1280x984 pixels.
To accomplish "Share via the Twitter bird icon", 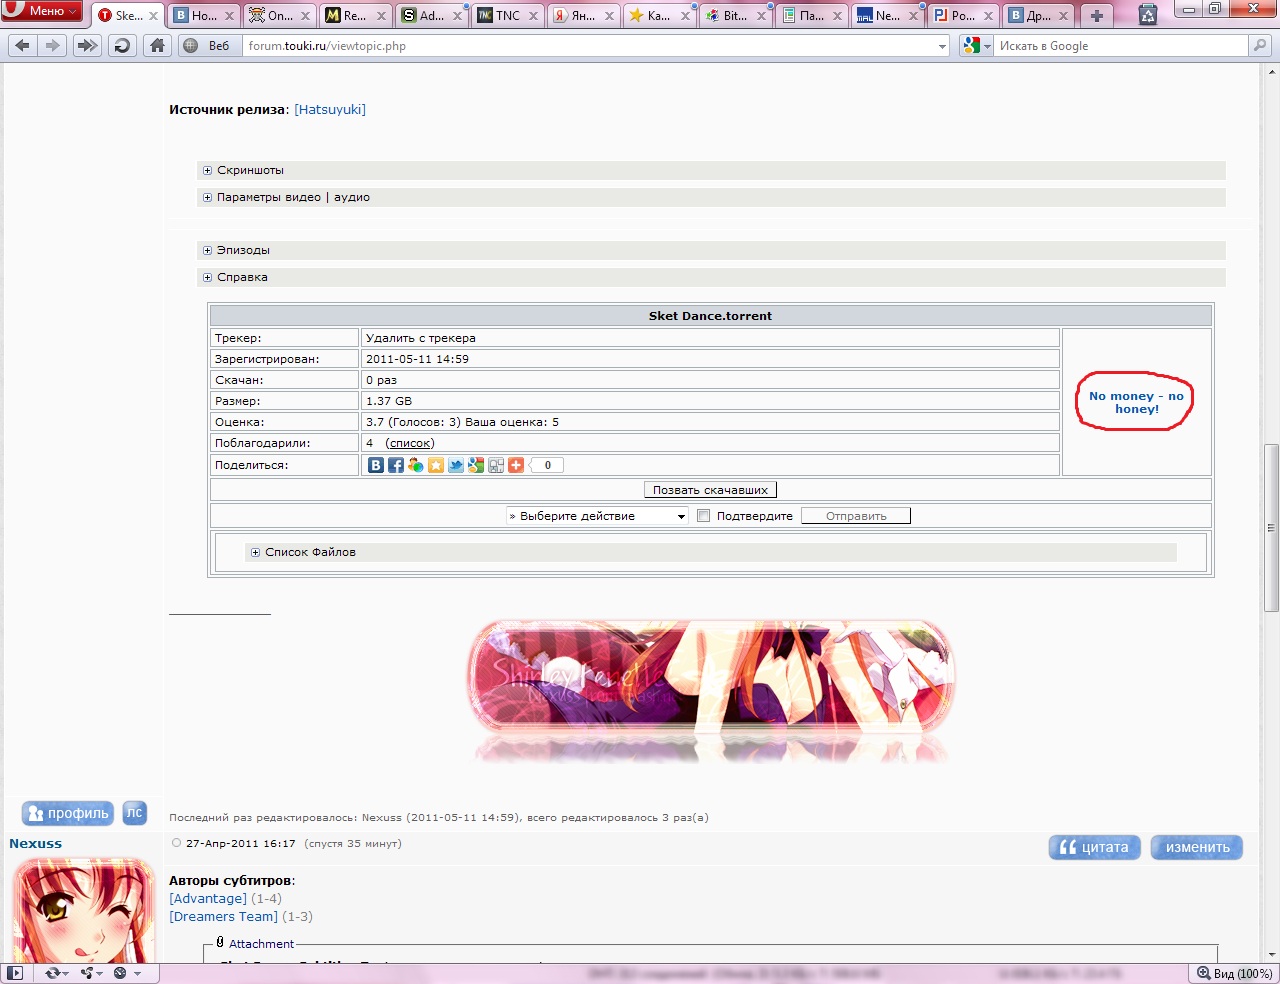I will (456, 465).
